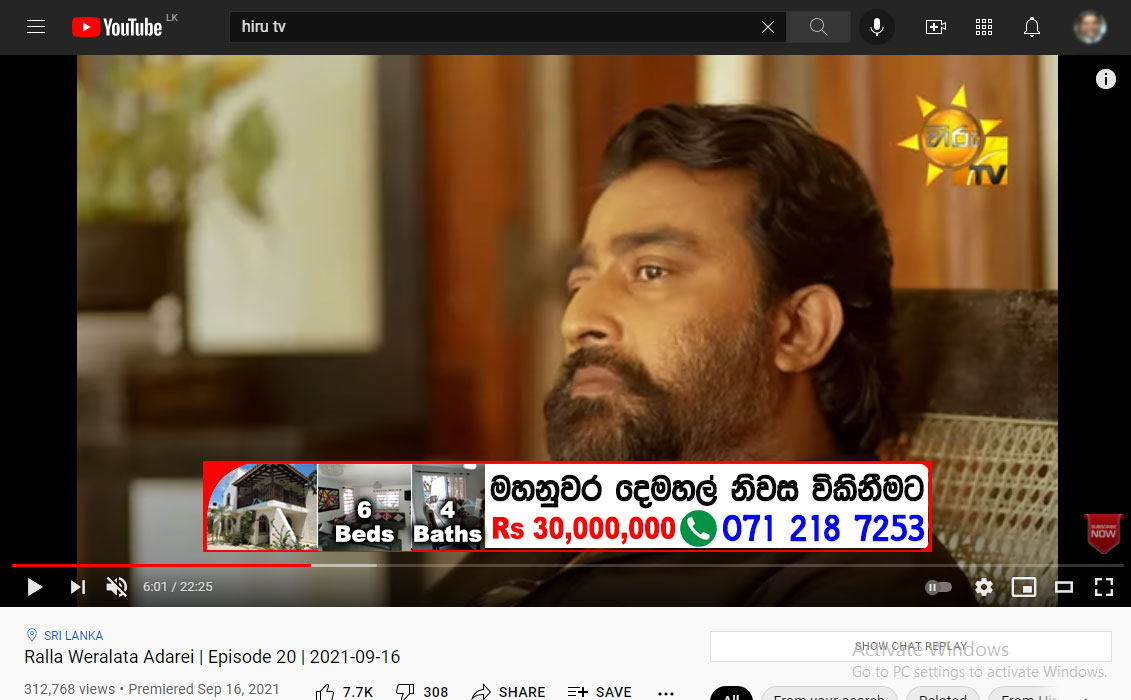Open the more actions three-dot menu
Screen dimensions: 1131x700
tap(666, 694)
